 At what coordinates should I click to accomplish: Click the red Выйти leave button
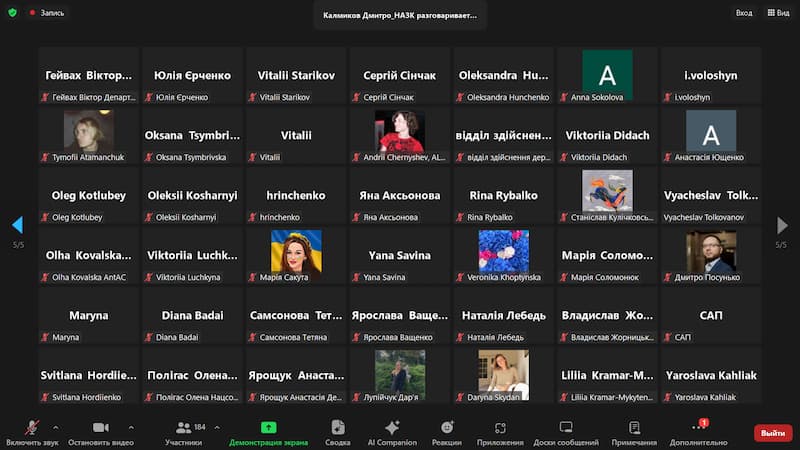point(772,433)
